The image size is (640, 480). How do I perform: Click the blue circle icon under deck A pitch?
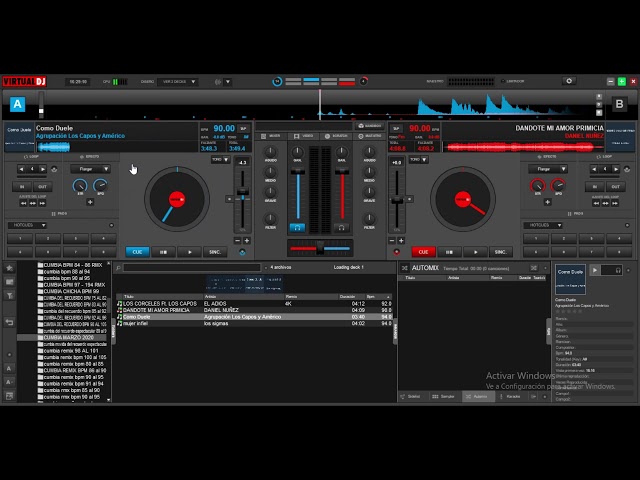pyautogui.click(x=242, y=252)
